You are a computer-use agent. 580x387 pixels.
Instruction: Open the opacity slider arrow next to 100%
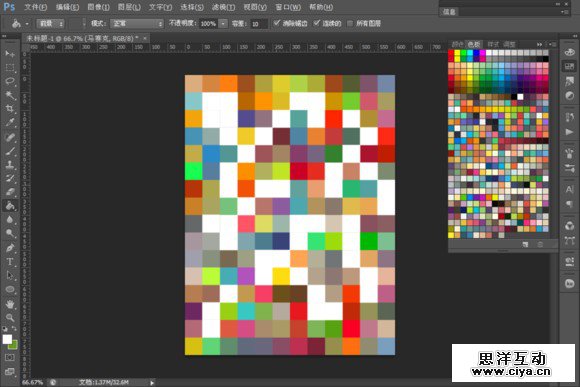point(223,24)
